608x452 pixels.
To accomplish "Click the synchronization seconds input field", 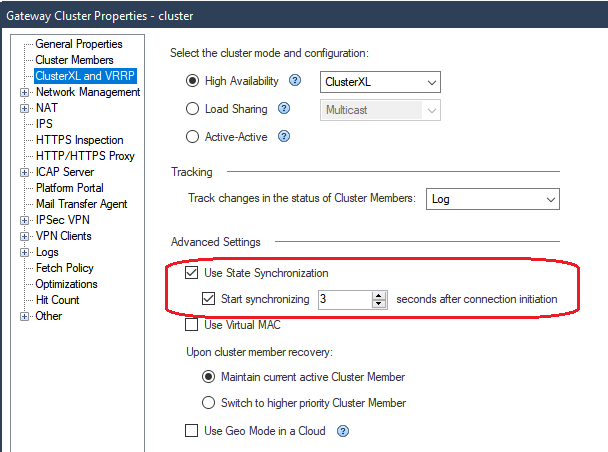I will point(343,299).
